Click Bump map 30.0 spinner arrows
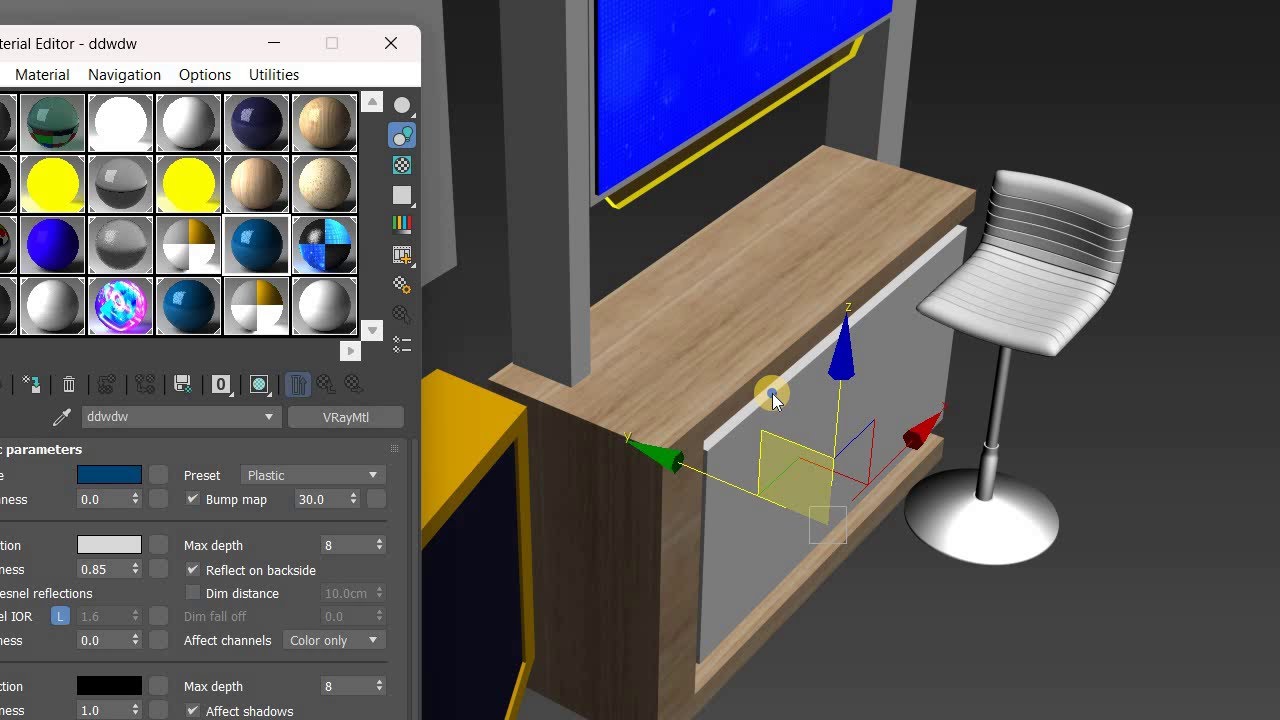 (353, 499)
